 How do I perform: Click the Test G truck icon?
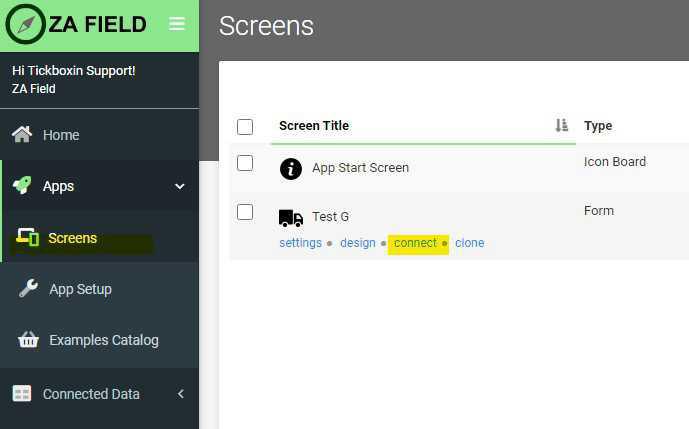(291, 217)
